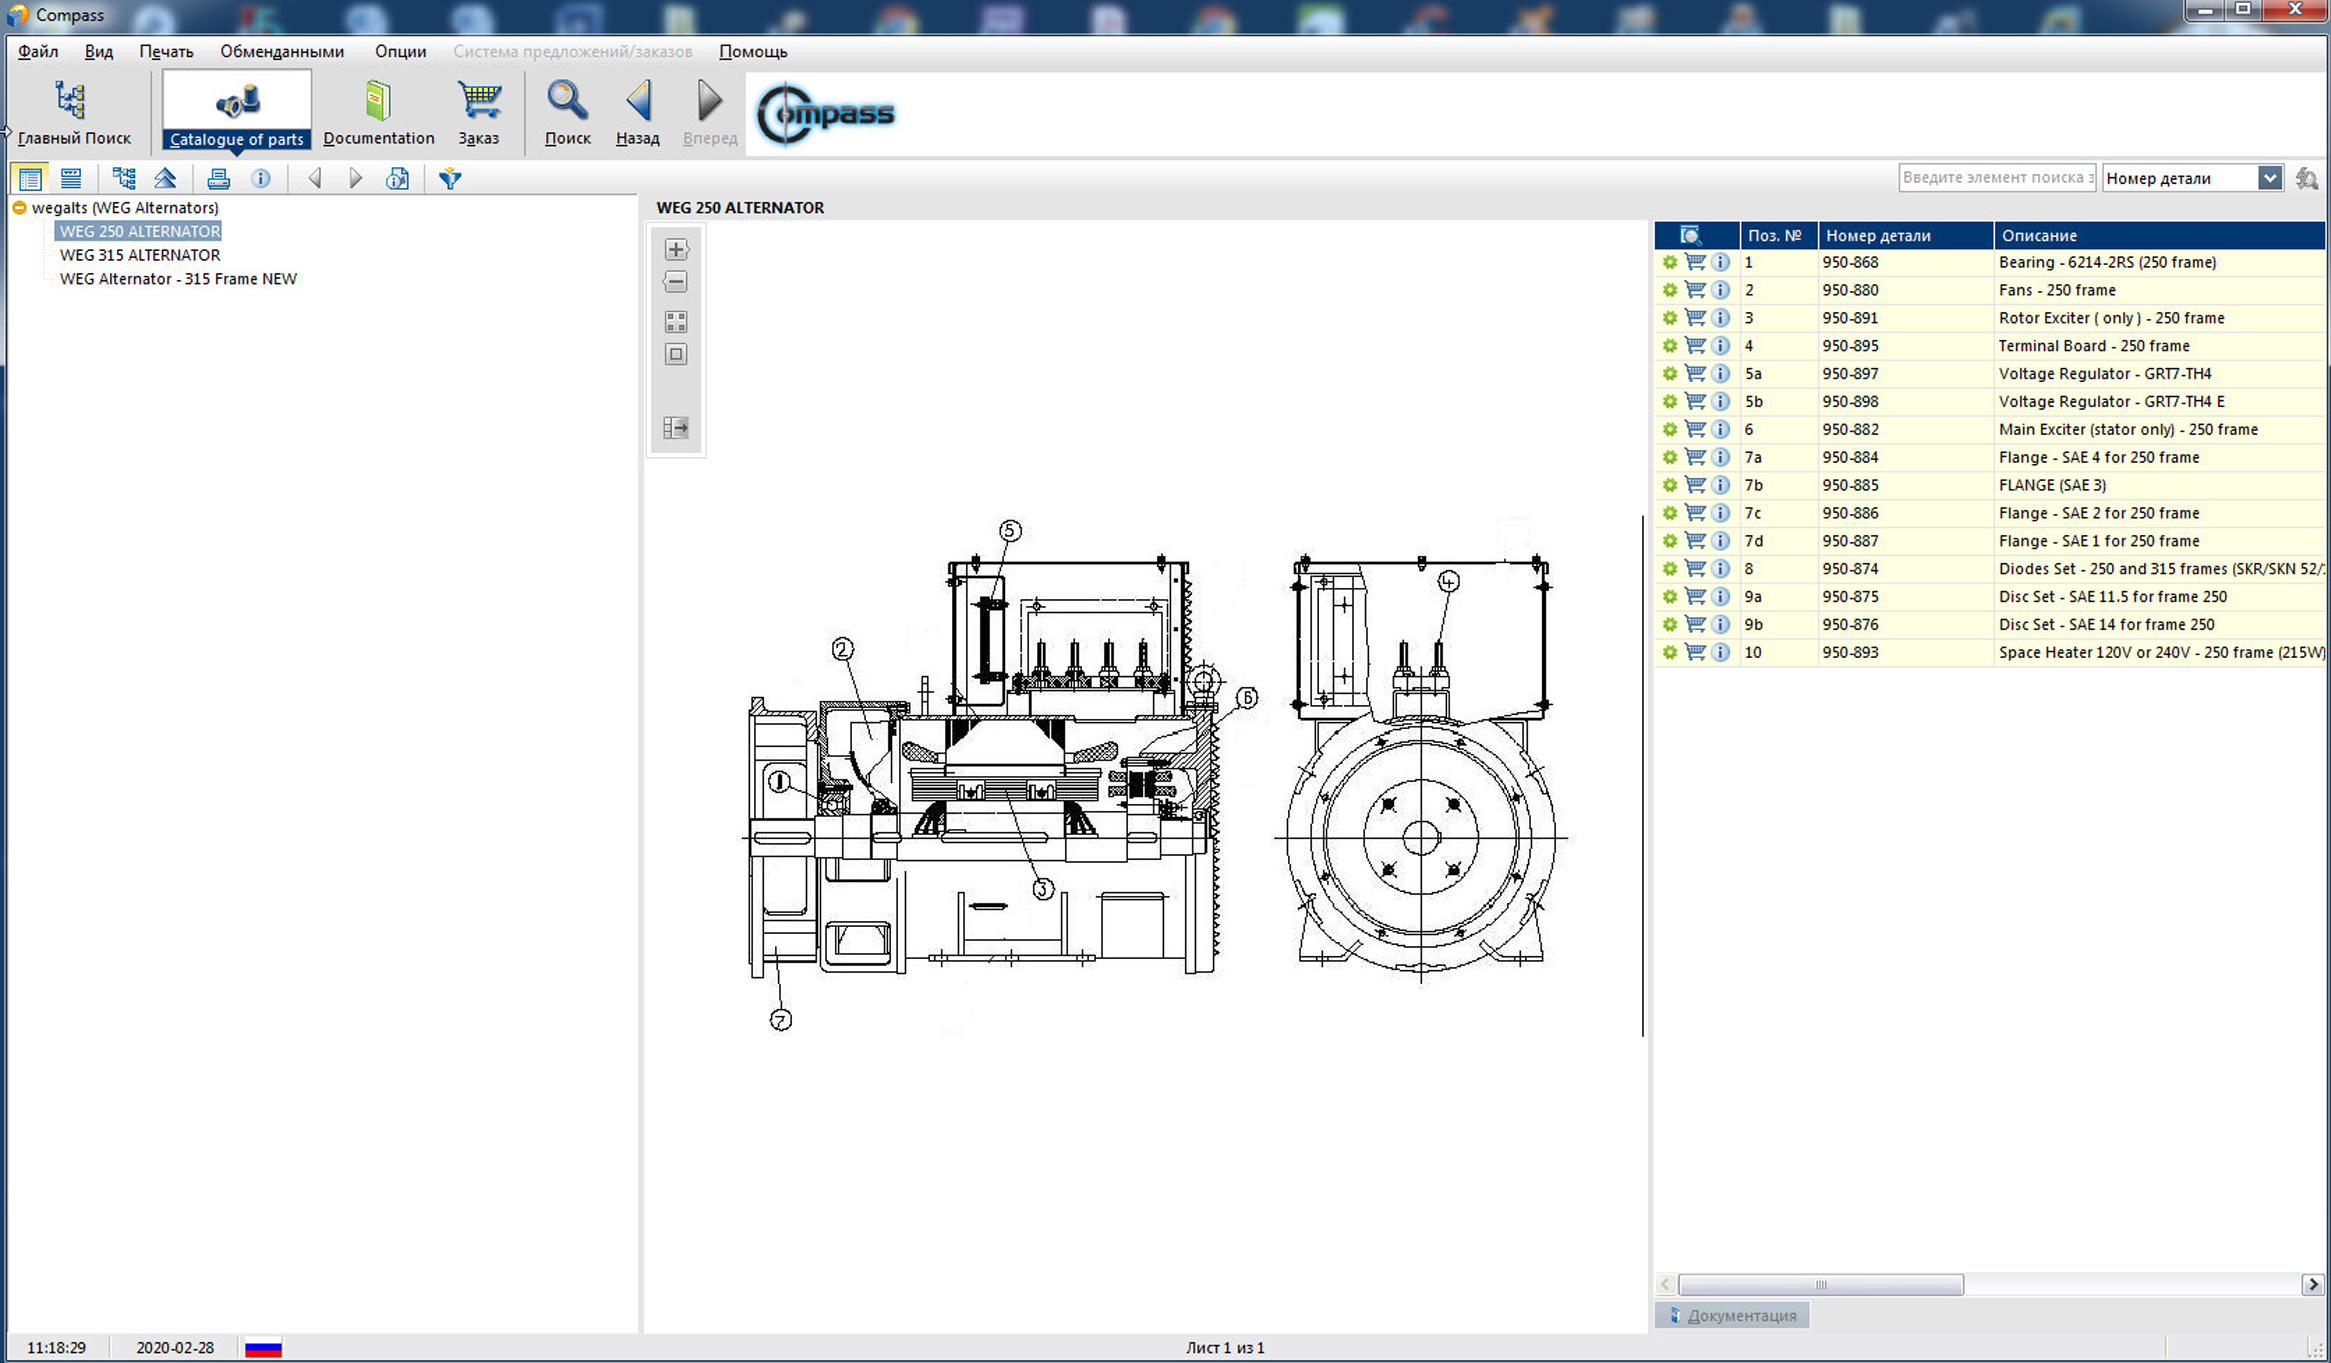Open the Опции menu
This screenshot has width=2331, height=1363.
(x=400, y=51)
